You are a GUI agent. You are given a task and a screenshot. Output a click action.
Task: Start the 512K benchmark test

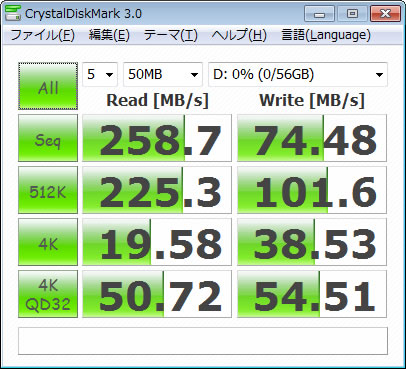(48, 190)
